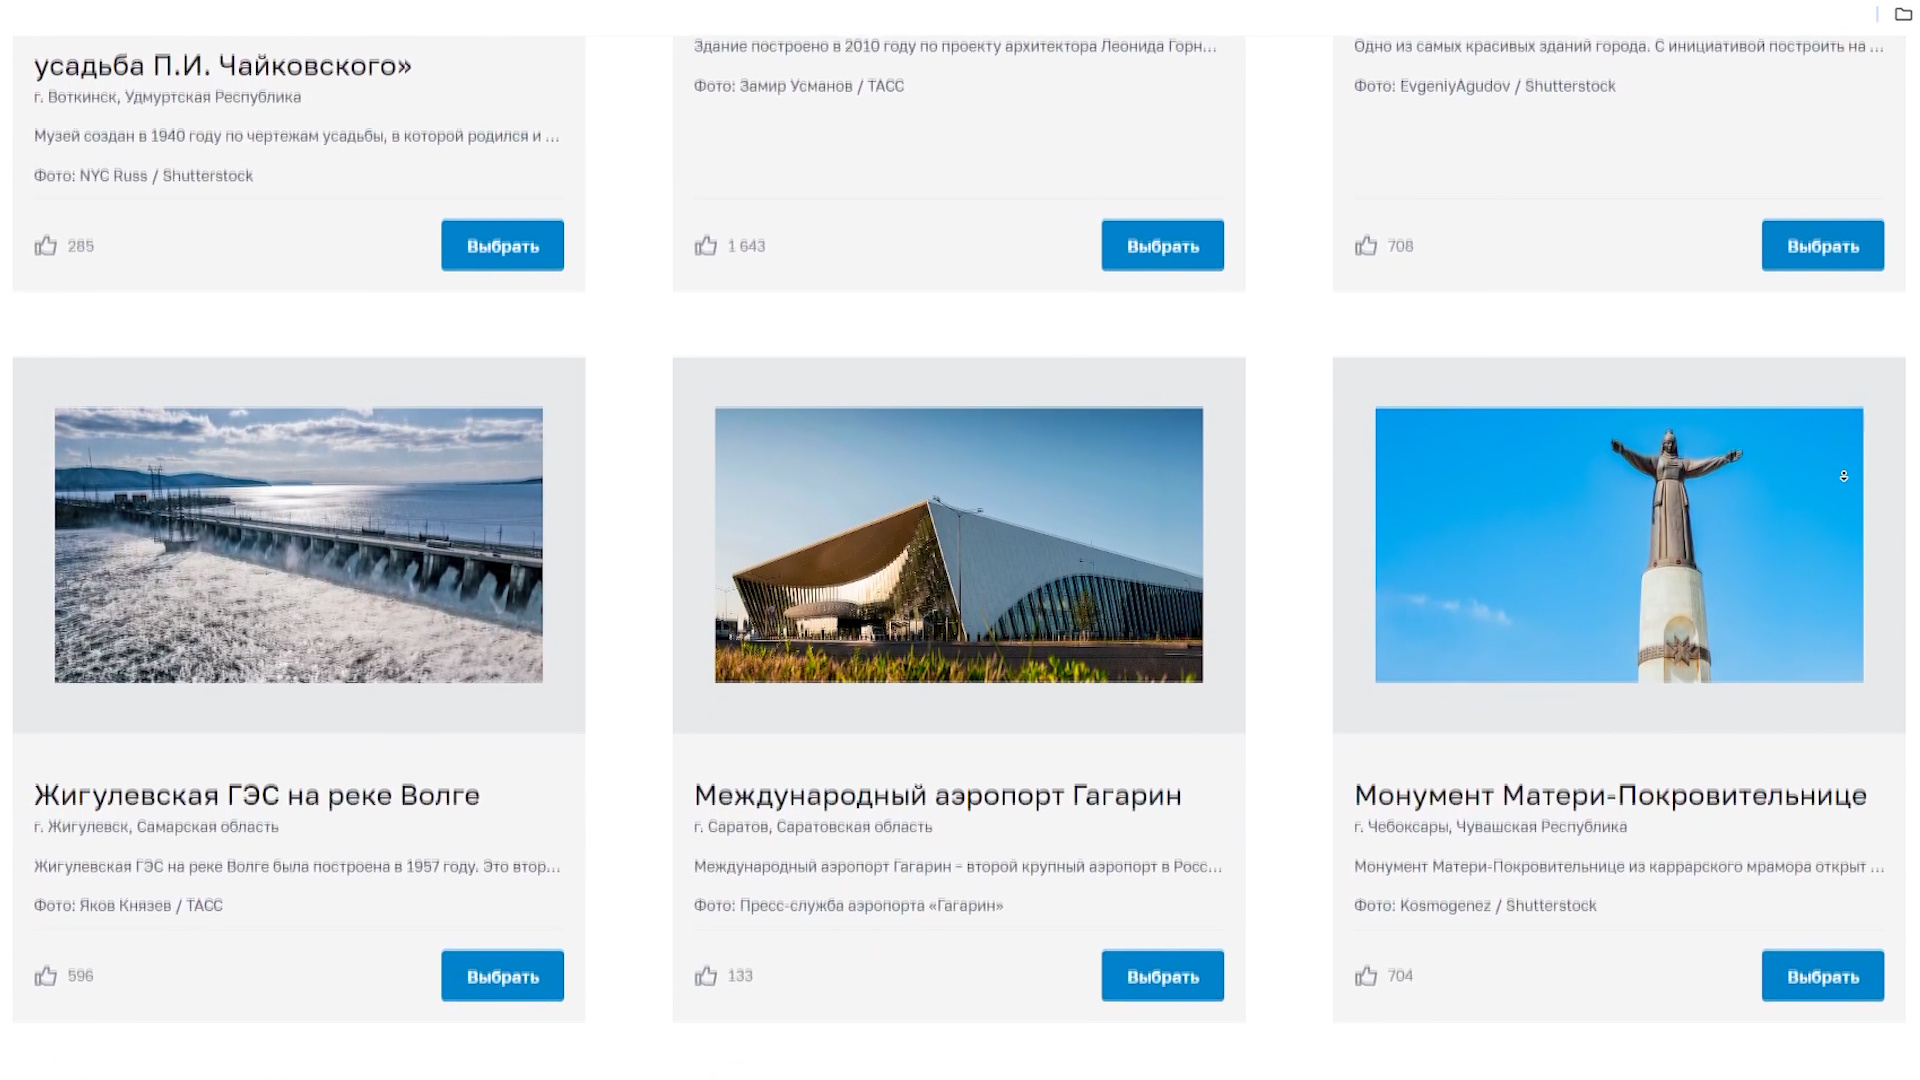Open the Gagarin airport terminal photo
Image resolution: width=1920 pixels, height=1080 pixels.
(x=959, y=545)
